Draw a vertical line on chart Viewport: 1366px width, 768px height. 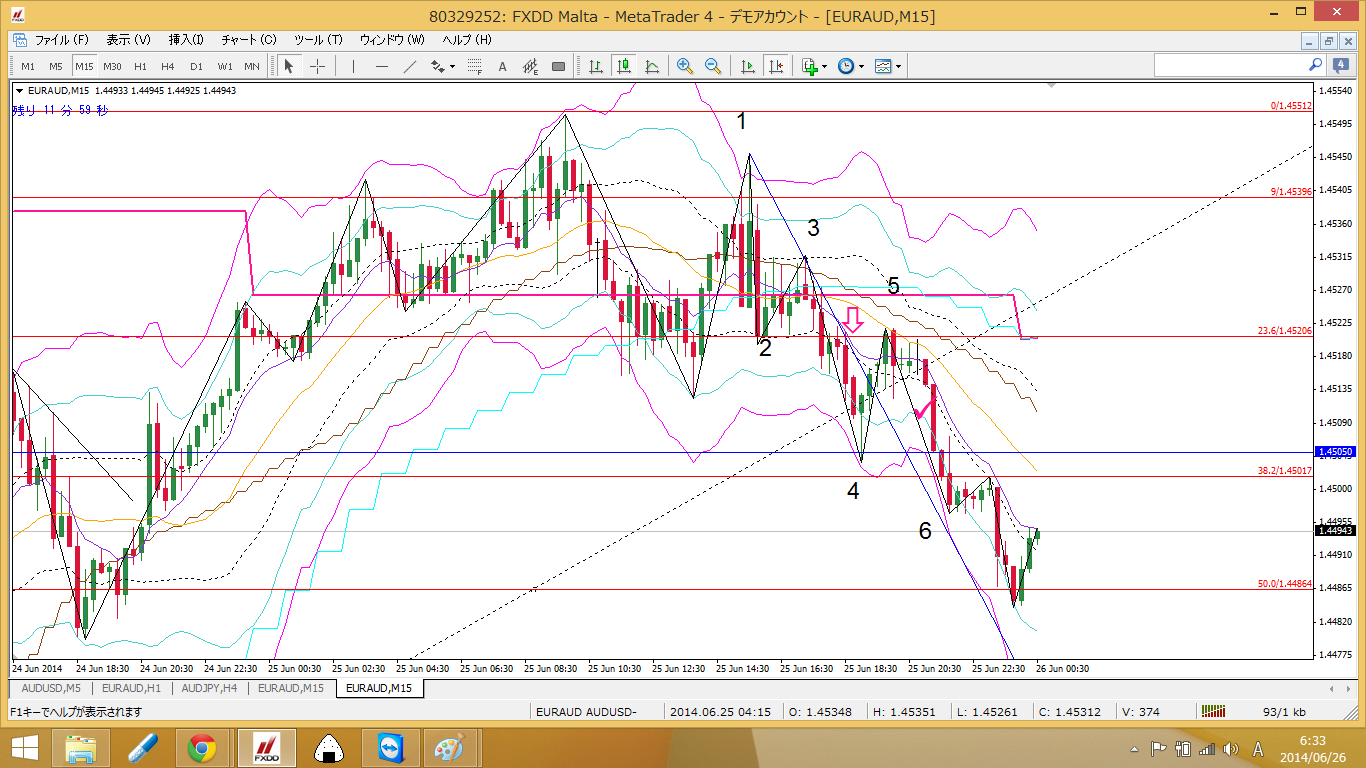click(x=353, y=66)
